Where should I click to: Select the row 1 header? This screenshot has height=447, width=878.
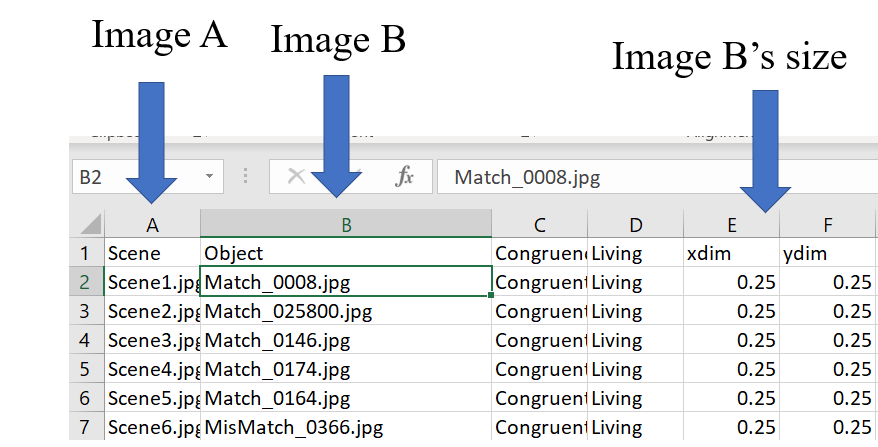click(85, 253)
